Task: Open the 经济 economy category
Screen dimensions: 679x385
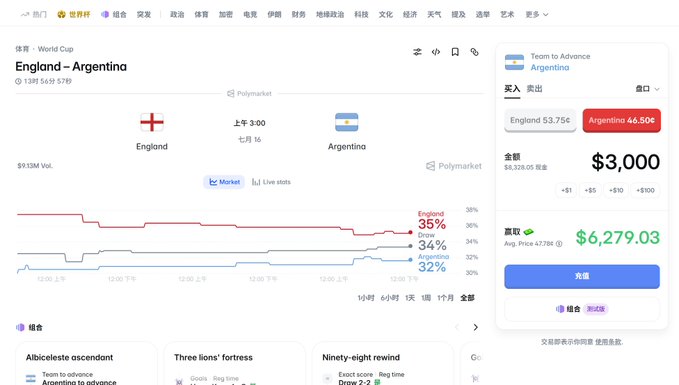Action: click(x=410, y=14)
